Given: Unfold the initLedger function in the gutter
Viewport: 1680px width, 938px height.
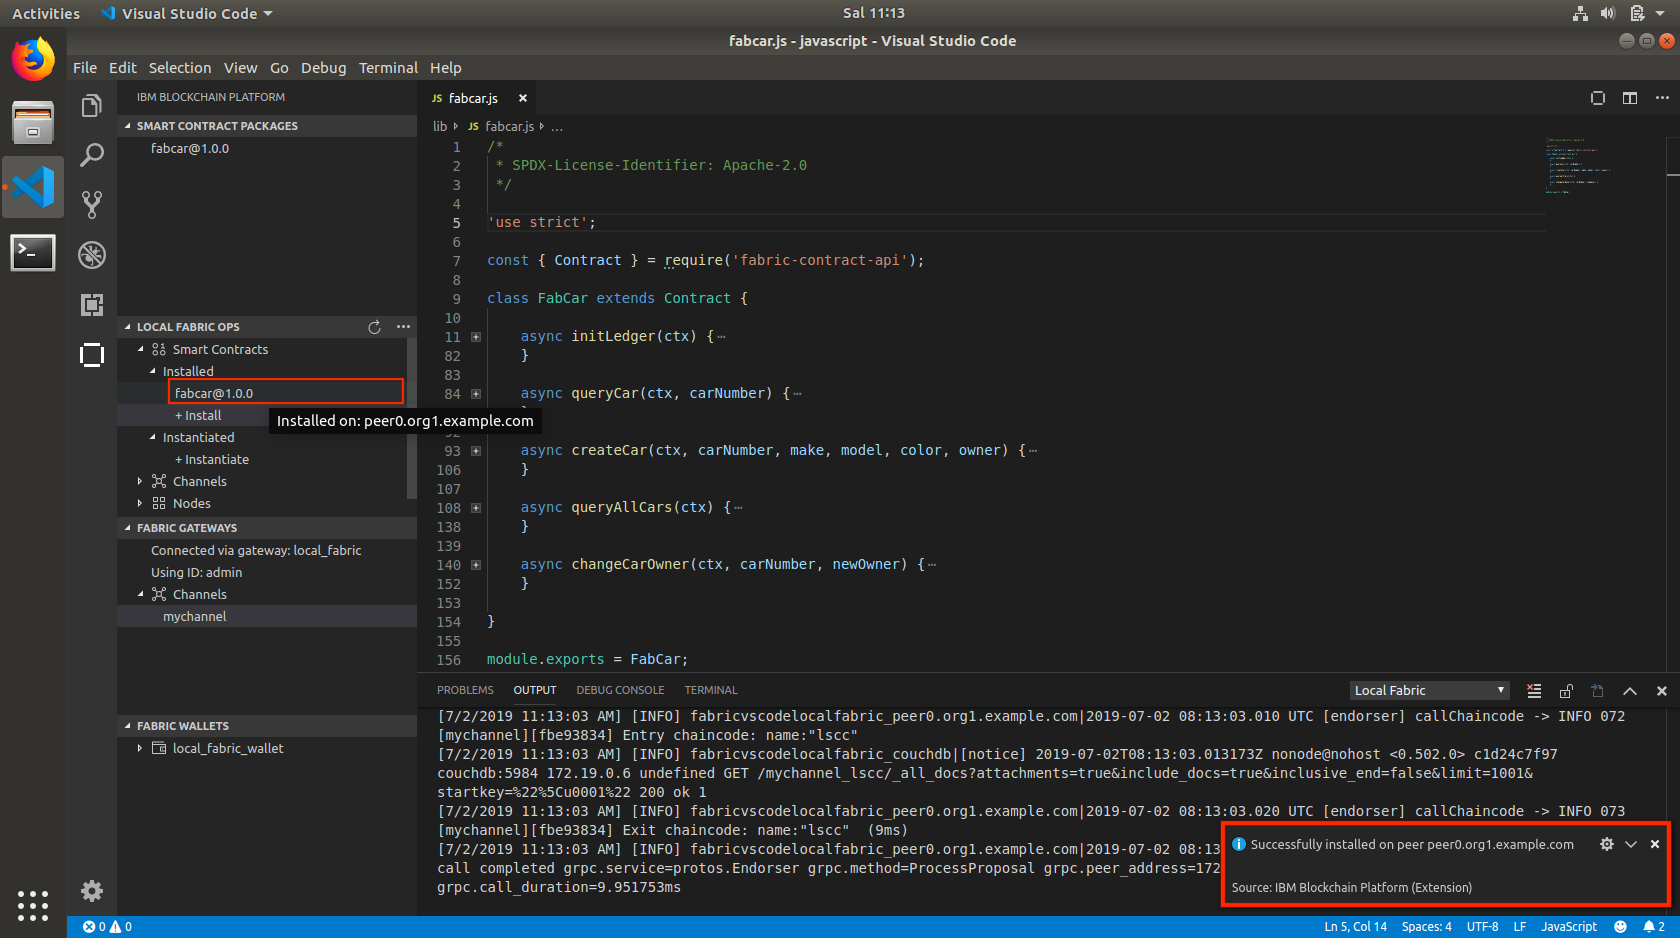Looking at the screenshot, I should pos(476,337).
